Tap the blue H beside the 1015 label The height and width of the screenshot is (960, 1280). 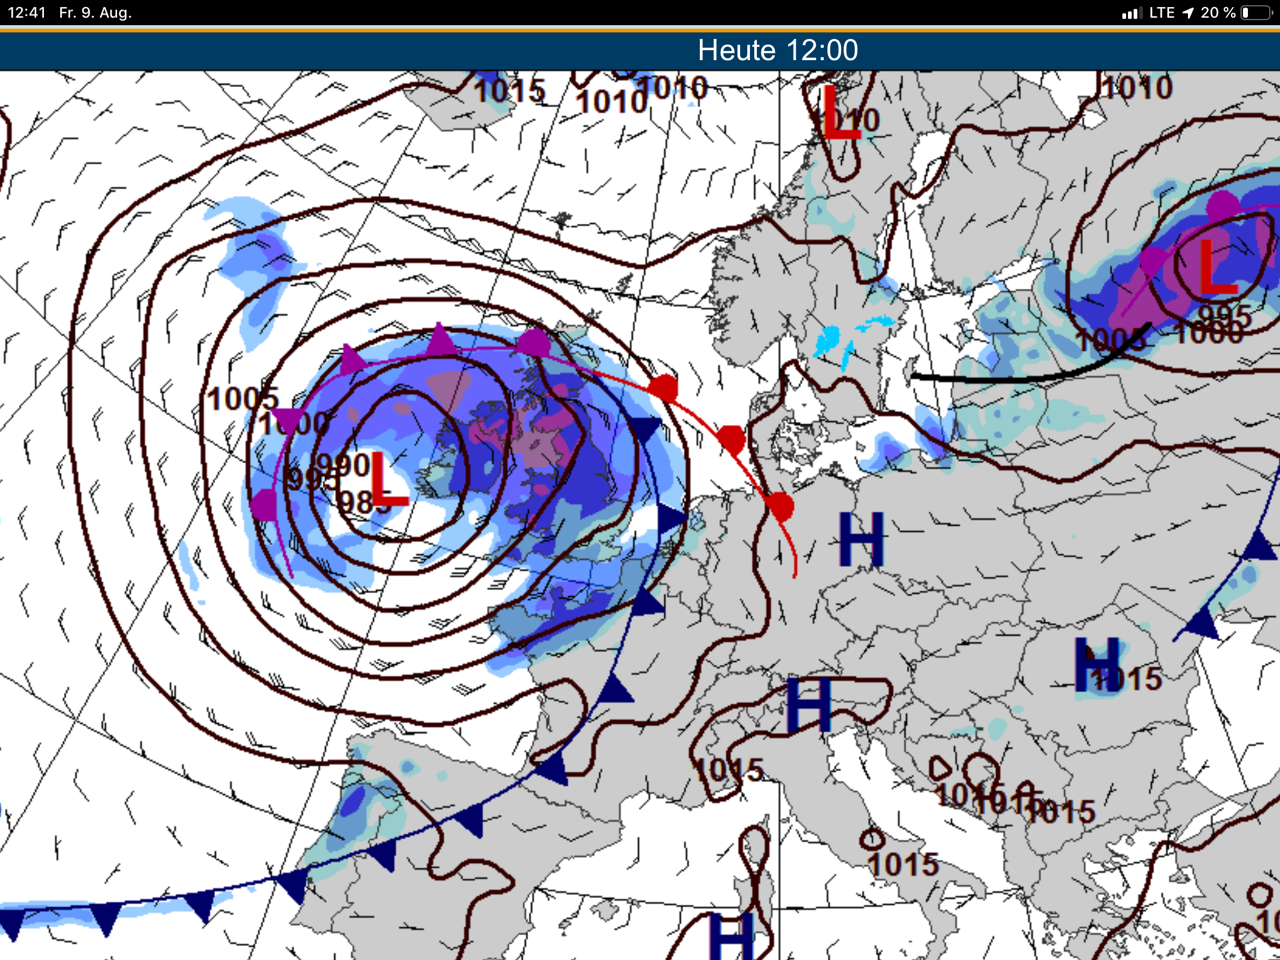click(x=1097, y=665)
